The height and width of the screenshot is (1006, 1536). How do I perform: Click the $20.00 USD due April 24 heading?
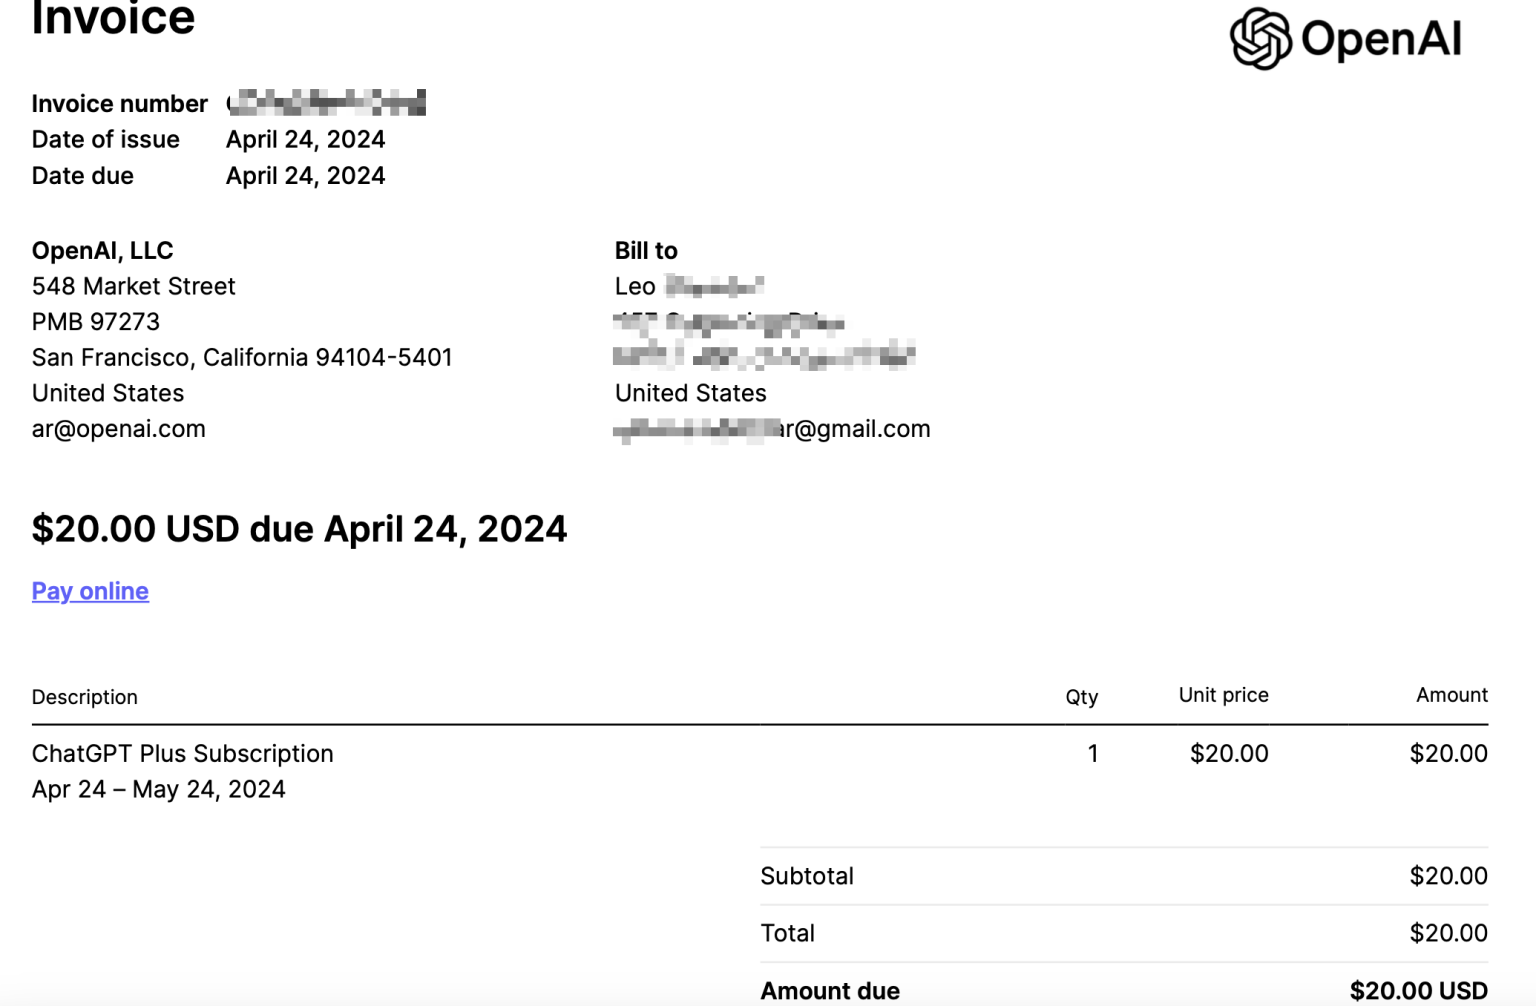click(299, 529)
